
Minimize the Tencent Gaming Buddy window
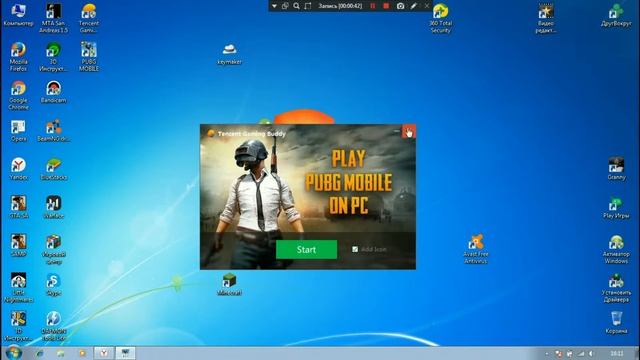[x=396, y=131]
